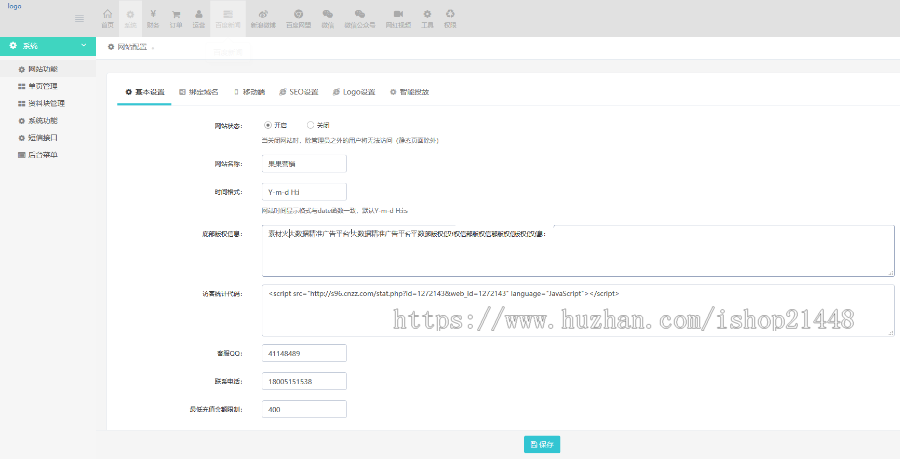The height and width of the screenshot is (460, 900).
Task: Click inside the 访客统计代码 script textarea
Action: 578,311
